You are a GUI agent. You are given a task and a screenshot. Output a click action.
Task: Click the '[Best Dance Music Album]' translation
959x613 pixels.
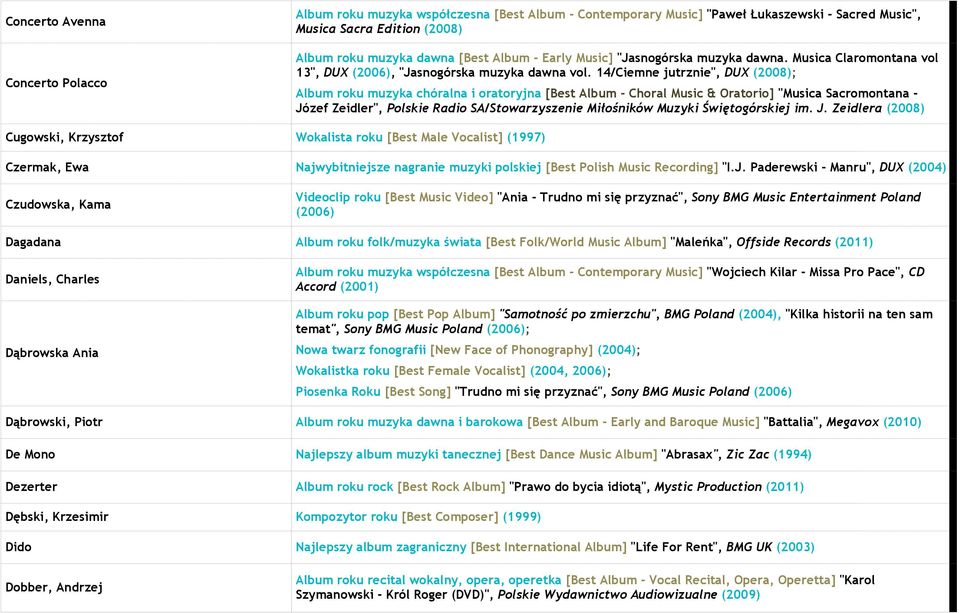(582, 455)
